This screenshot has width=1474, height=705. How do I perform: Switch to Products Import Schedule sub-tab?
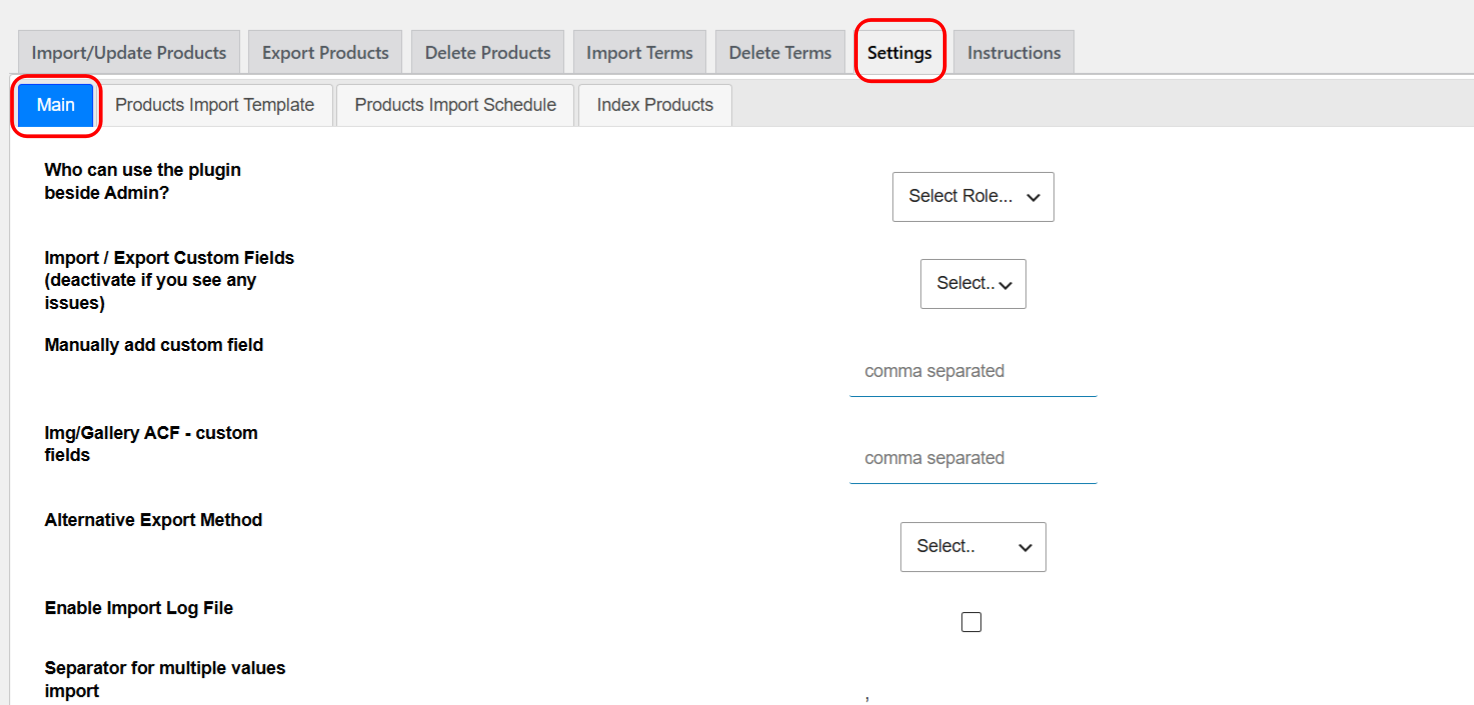coord(455,105)
